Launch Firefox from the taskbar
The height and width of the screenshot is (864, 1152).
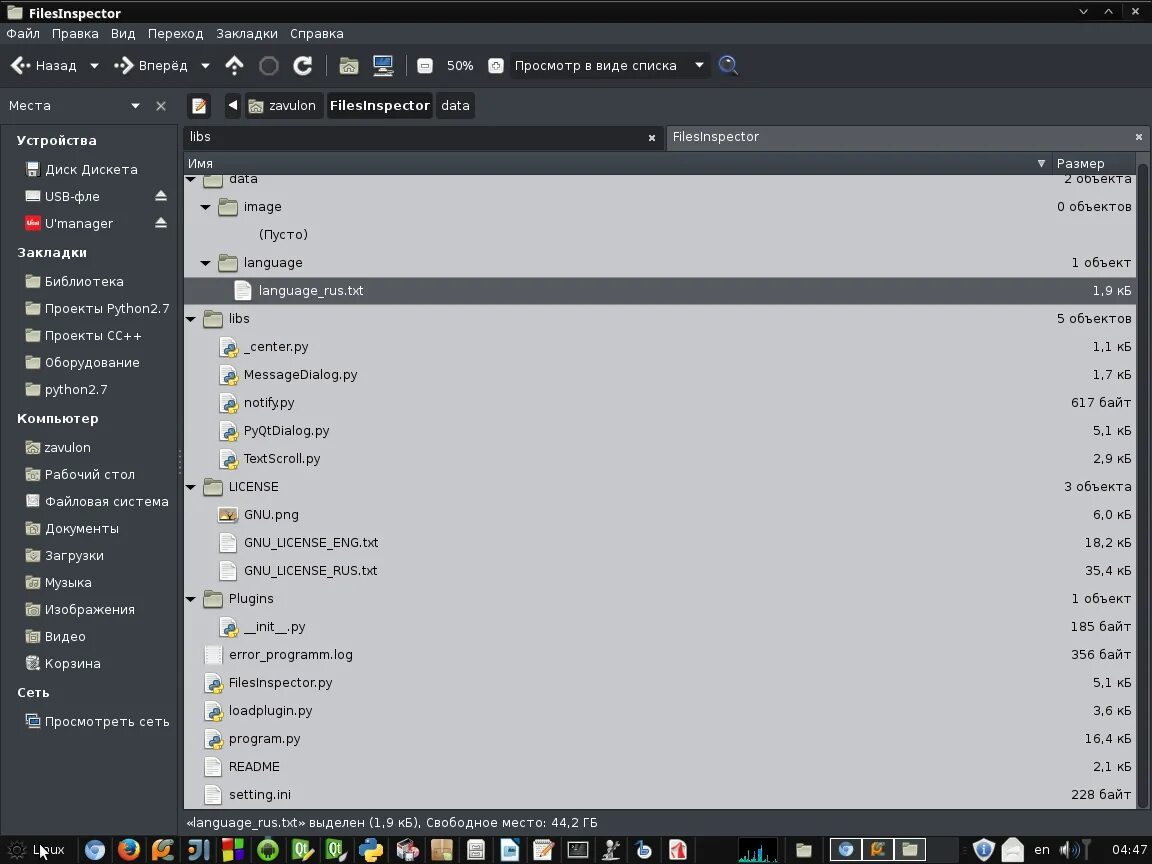pyautogui.click(x=128, y=850)
